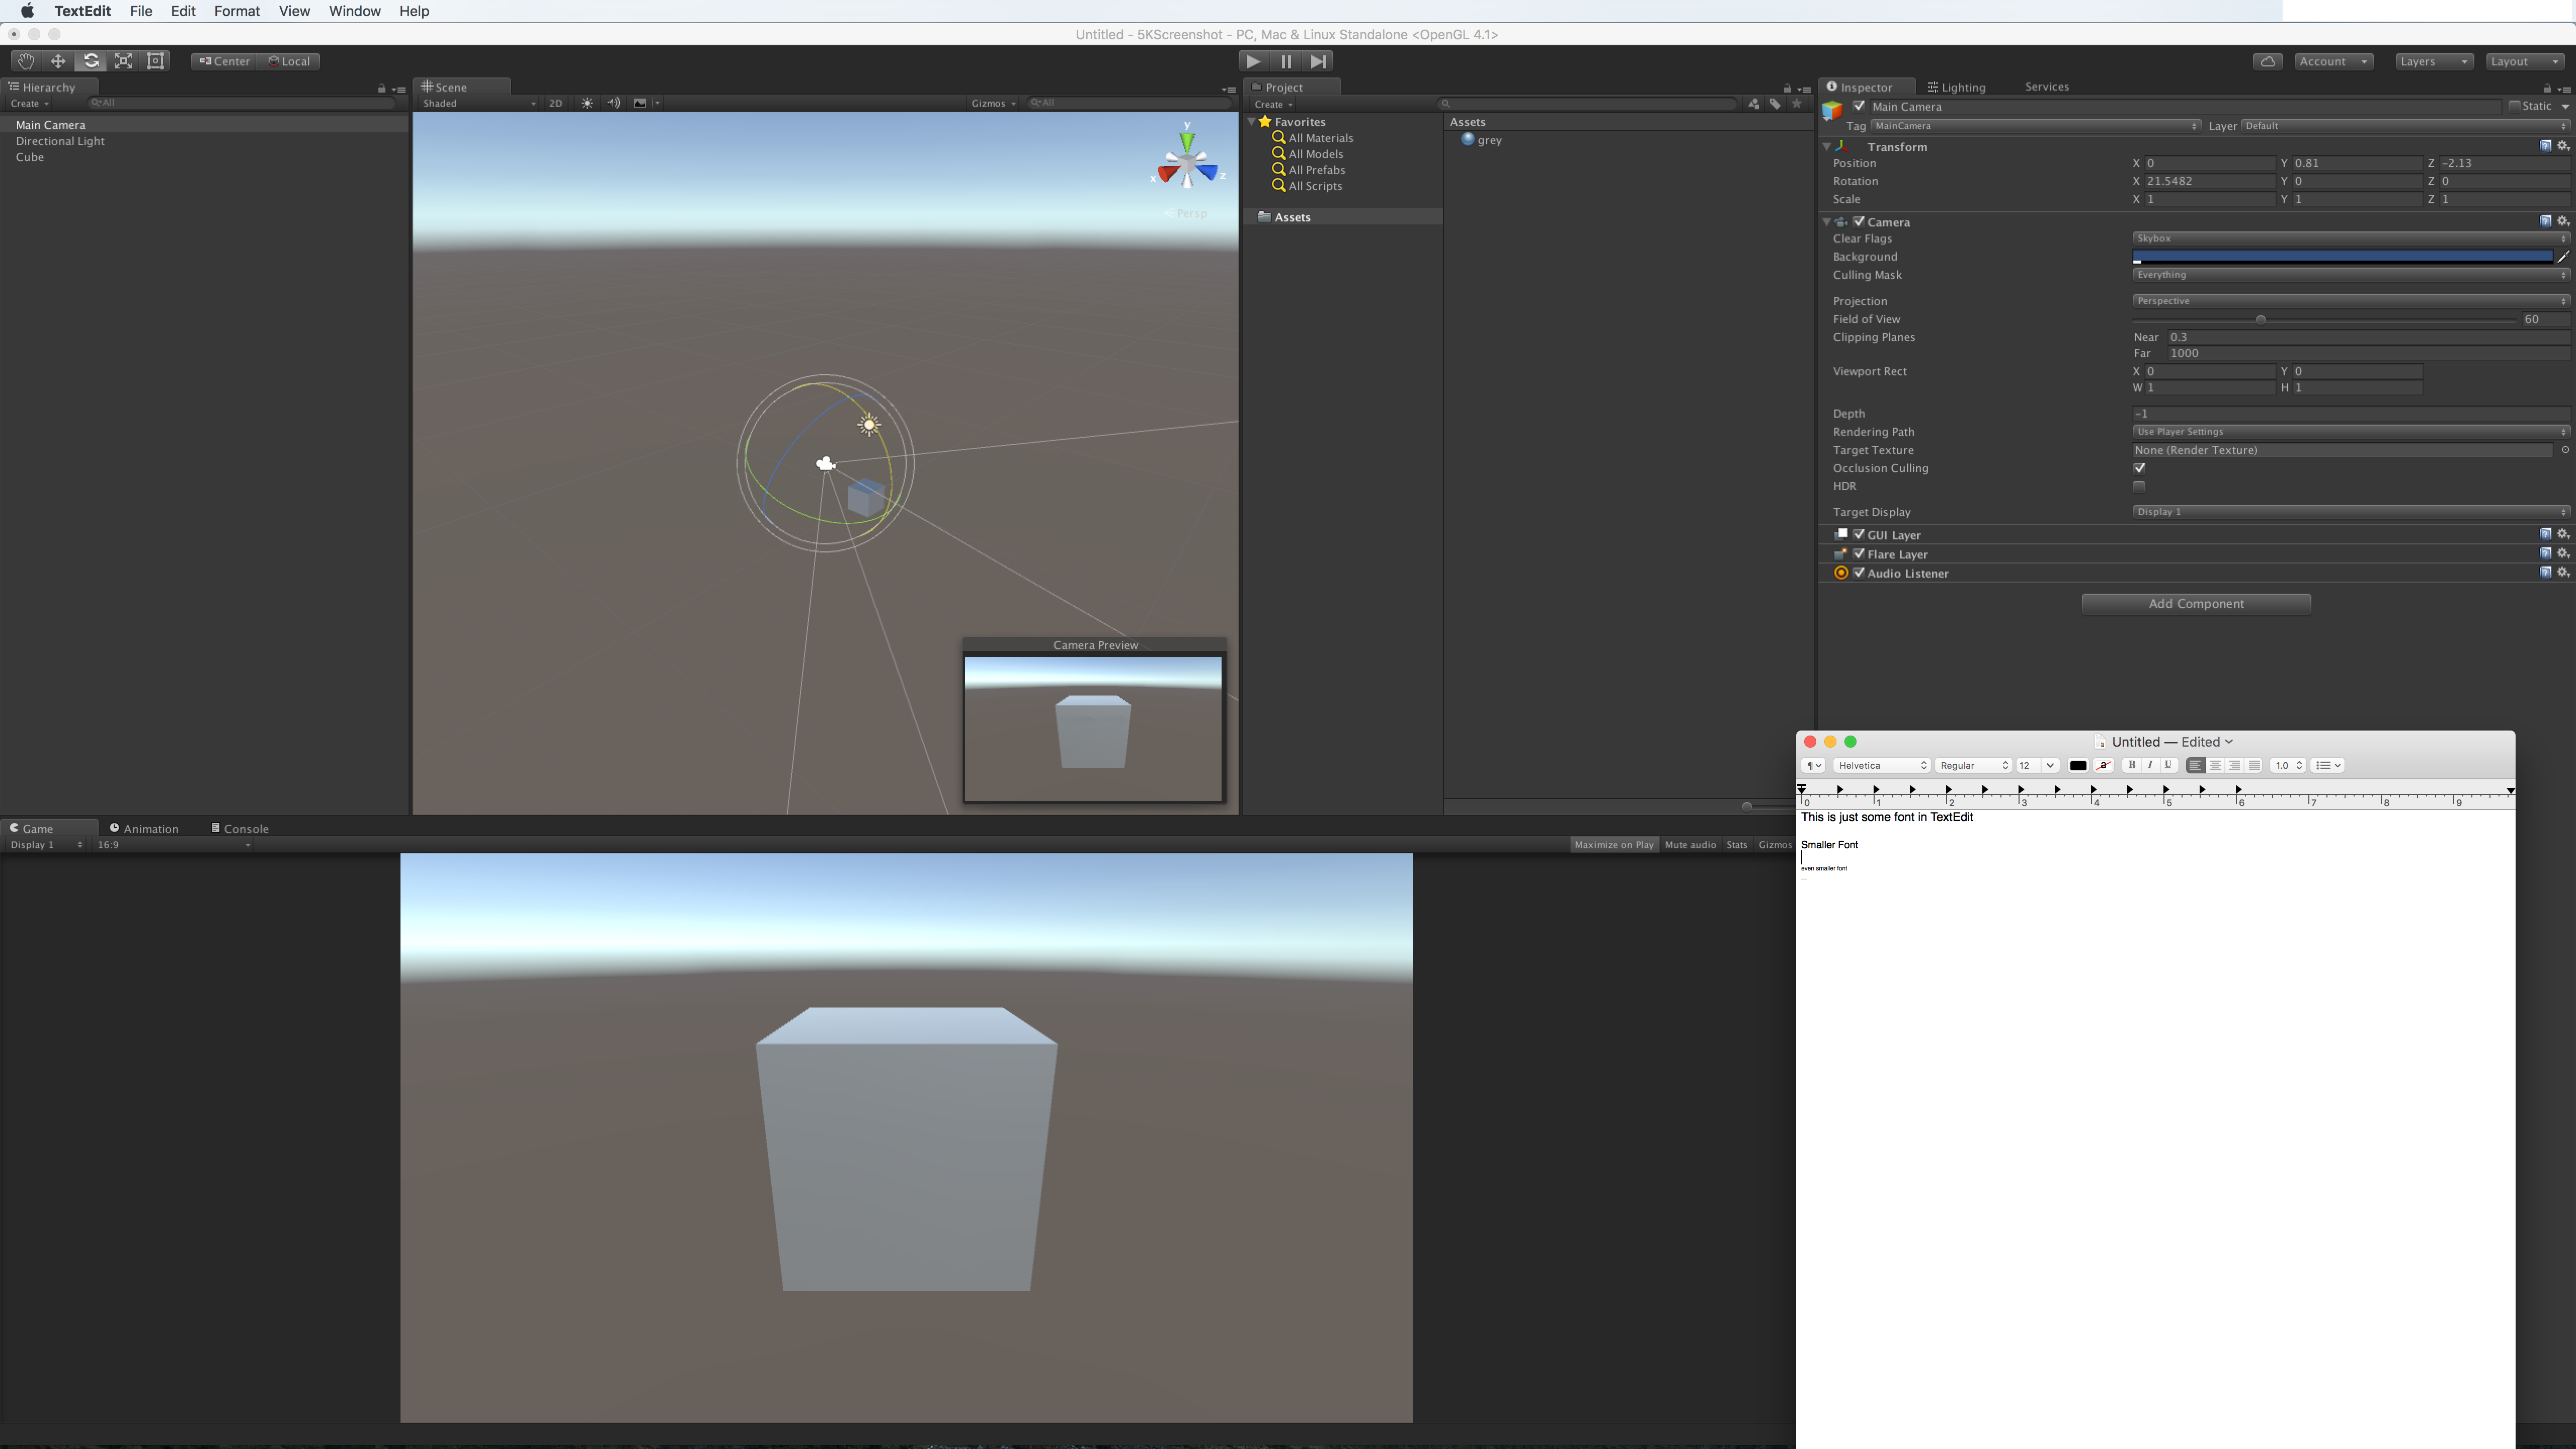Image resolution: width=2576 pixels, height=1449 pixels.
Task: Open the Format menu
Action: click(x=237, y=11)
